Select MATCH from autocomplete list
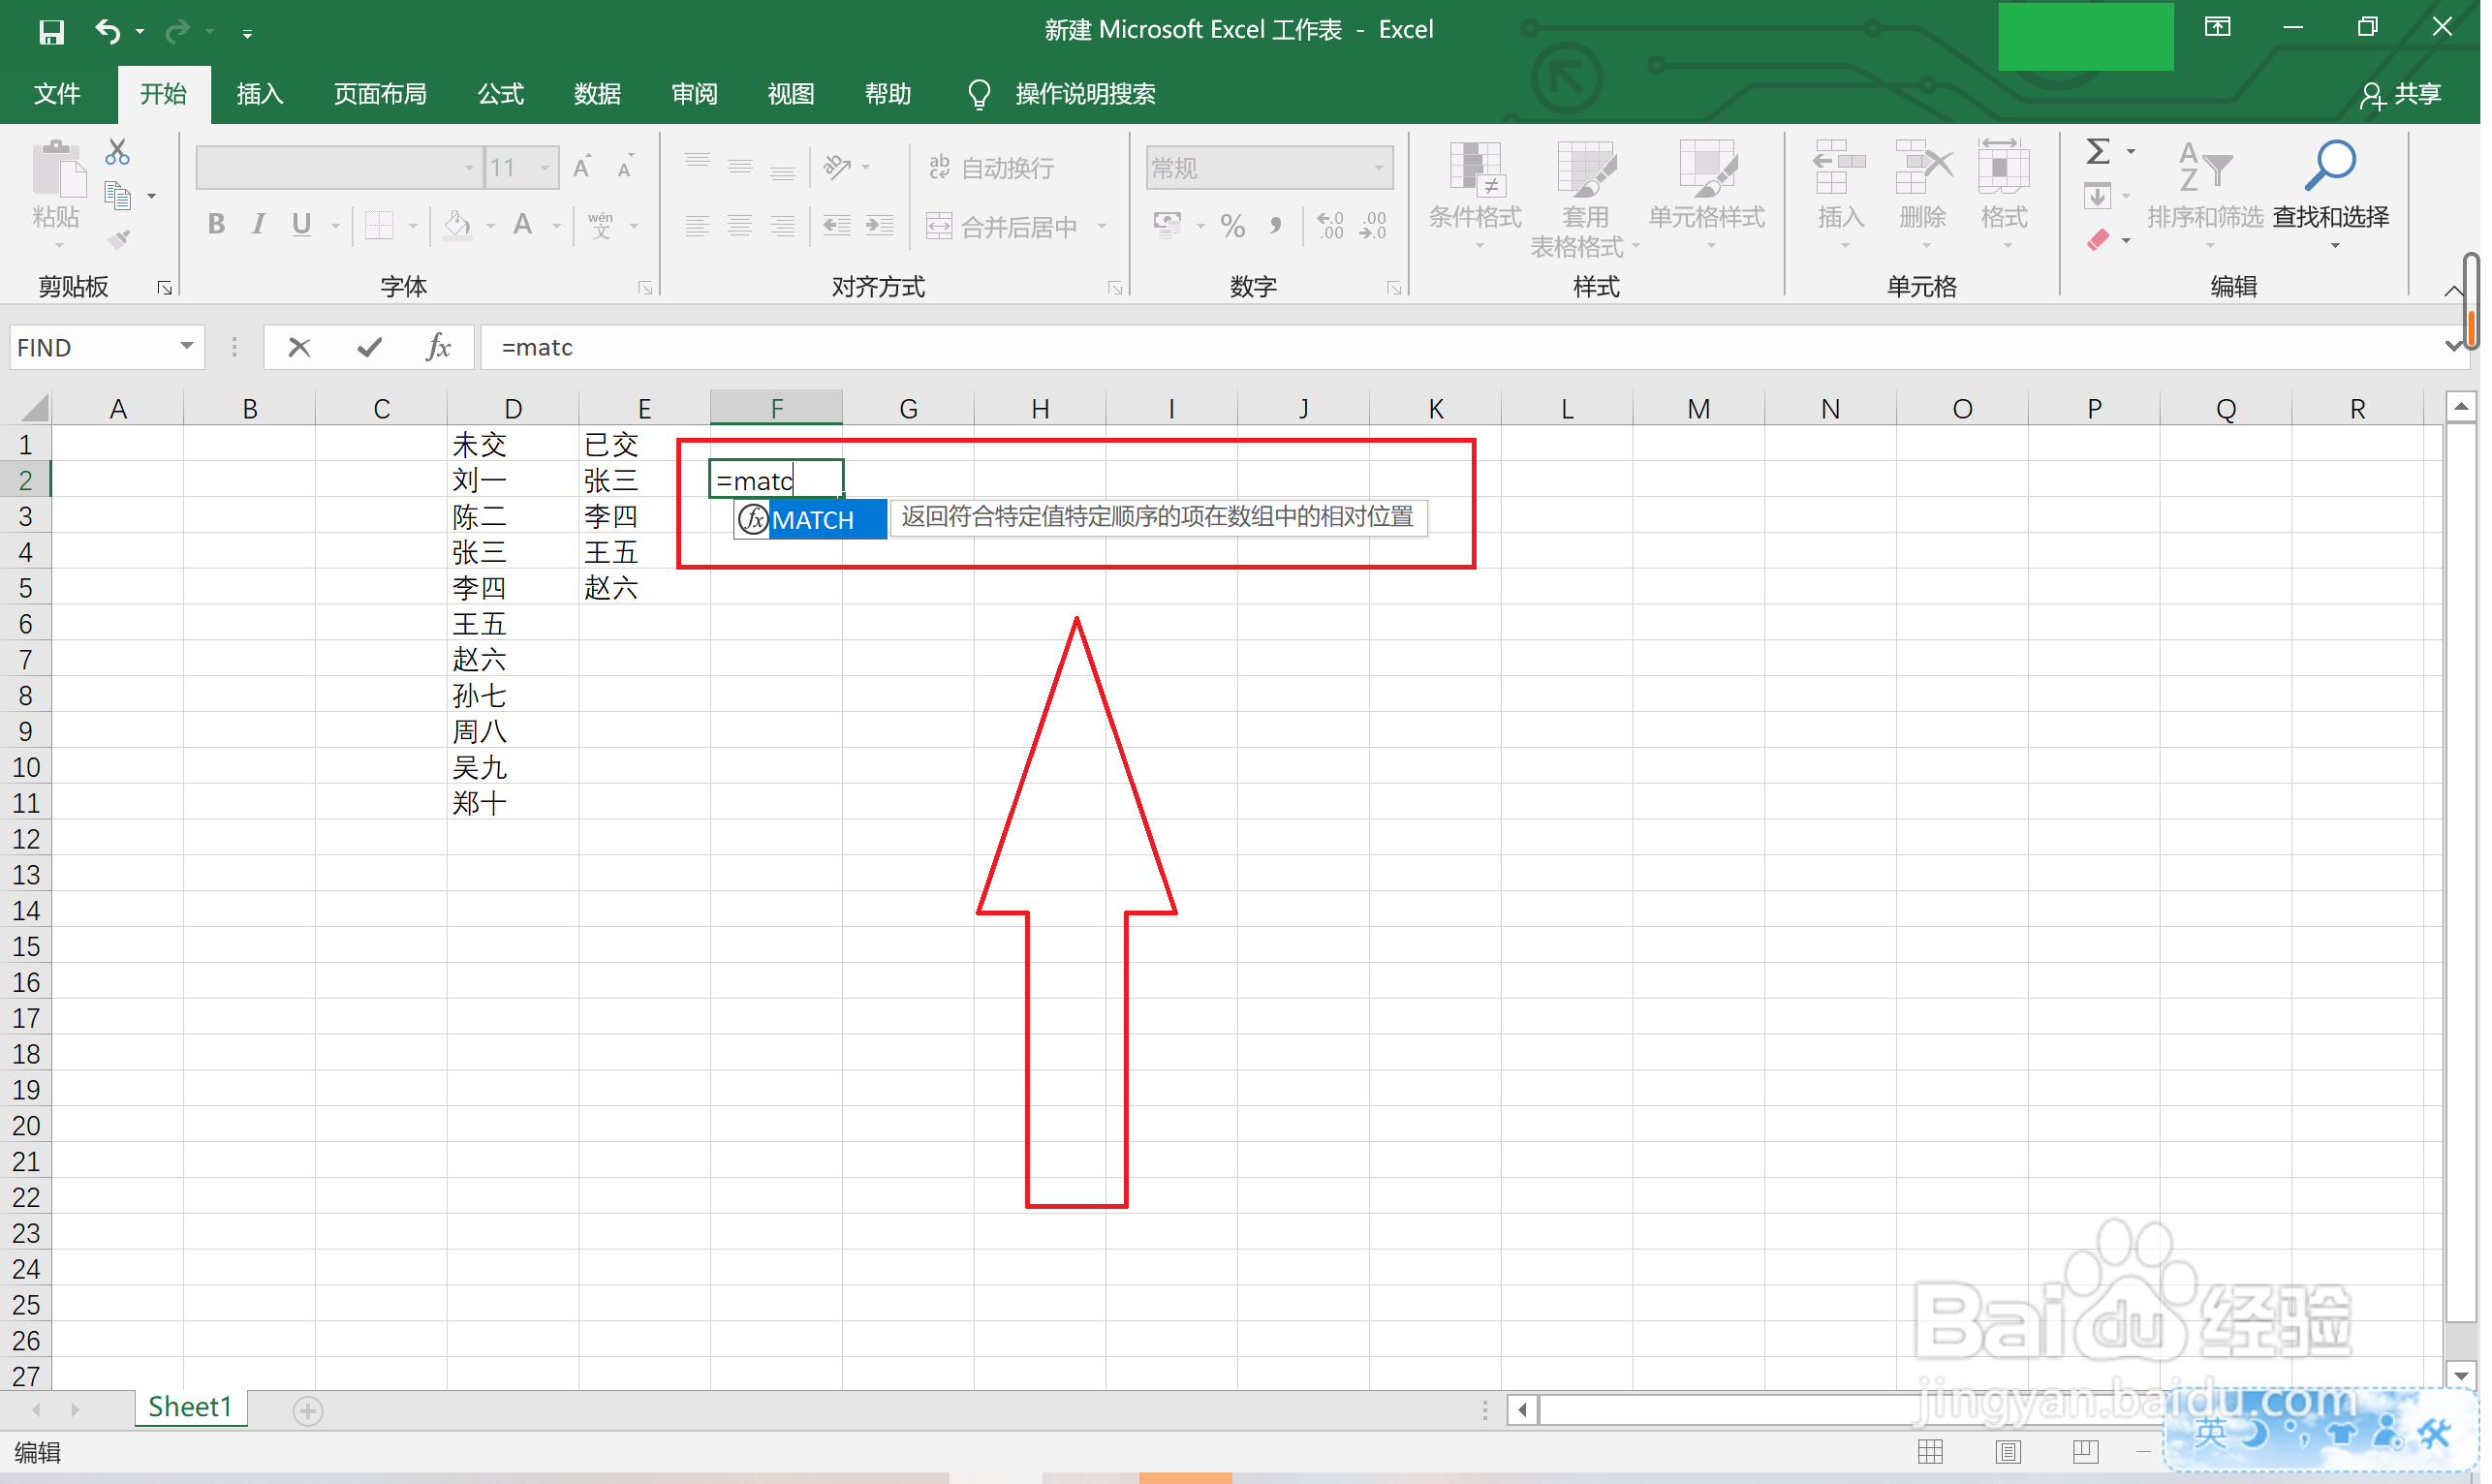2492x1484 pixels. tap(811, 520)
